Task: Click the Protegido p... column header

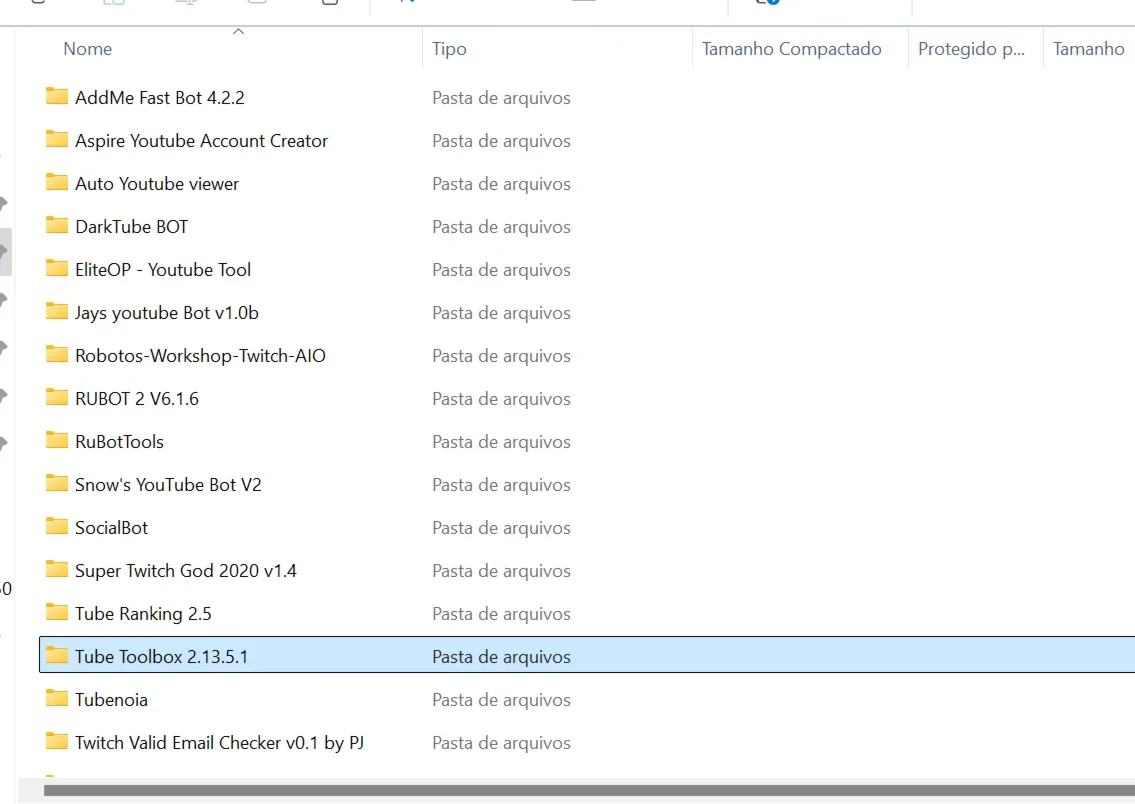Action: [x=971, y=49]
